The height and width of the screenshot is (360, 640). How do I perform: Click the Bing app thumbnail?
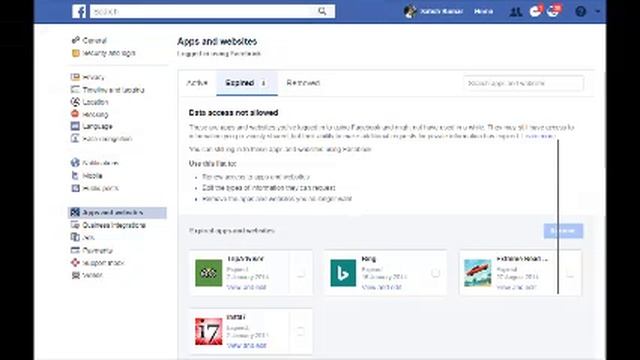[343, 273]
